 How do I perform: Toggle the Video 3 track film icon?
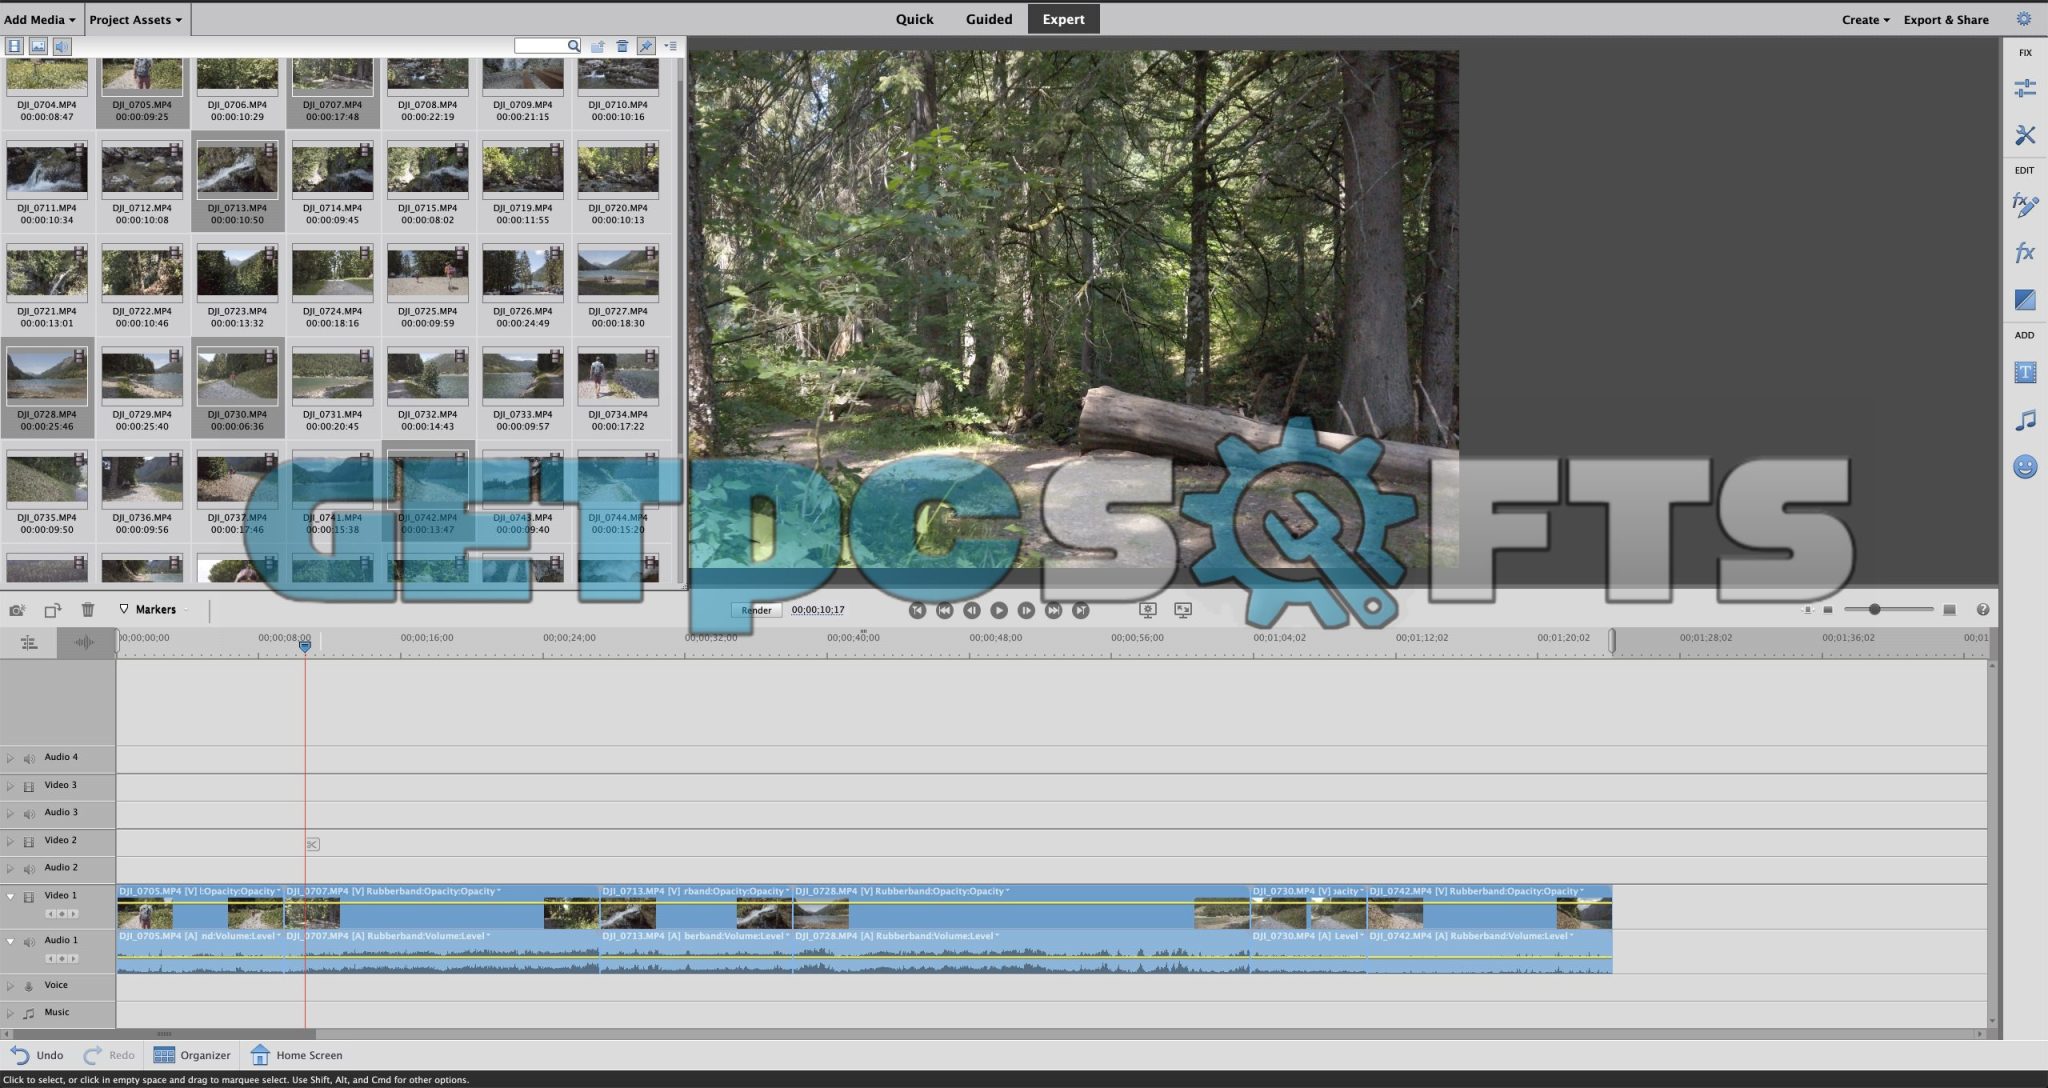click(x=29, y=787)
